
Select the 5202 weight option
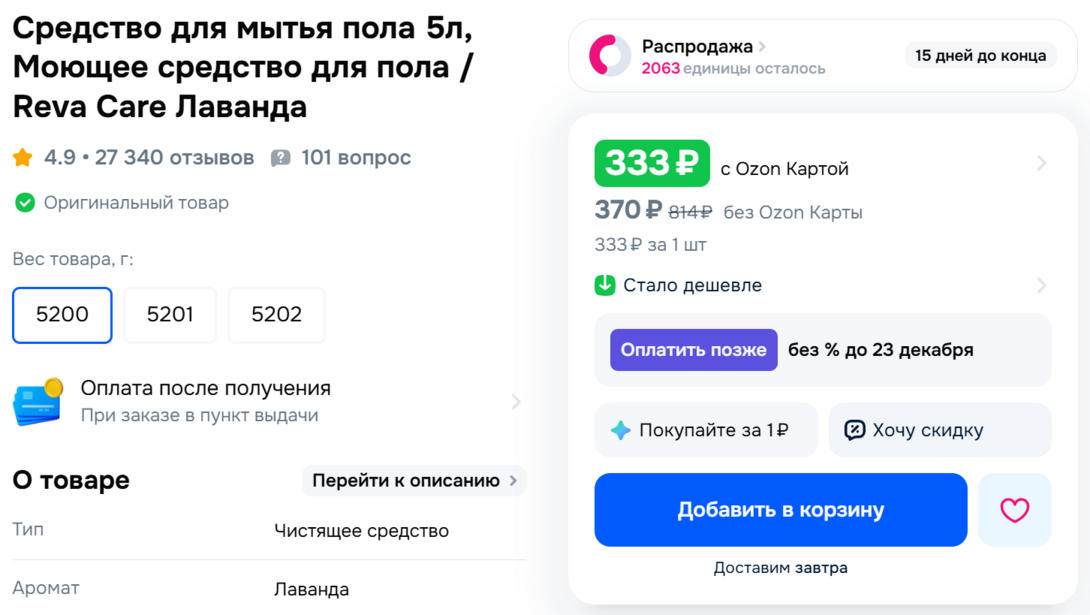click(x=278, y=315)
